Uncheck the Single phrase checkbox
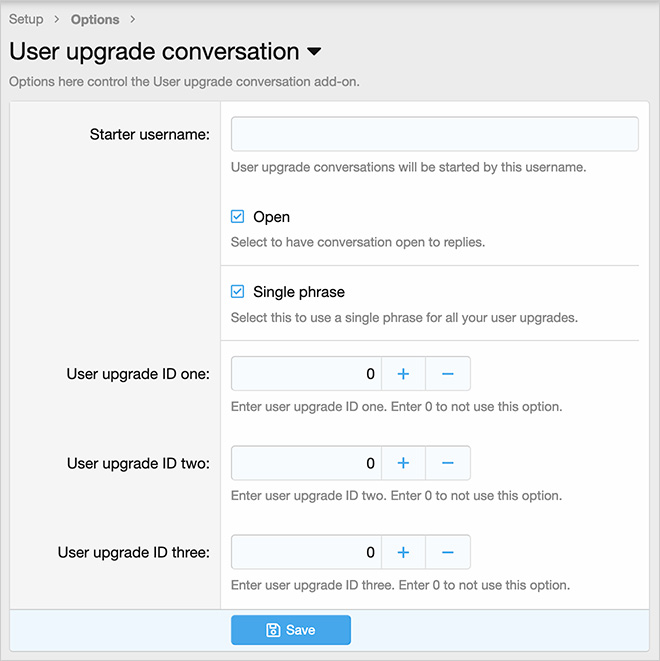 click(238, 292)
